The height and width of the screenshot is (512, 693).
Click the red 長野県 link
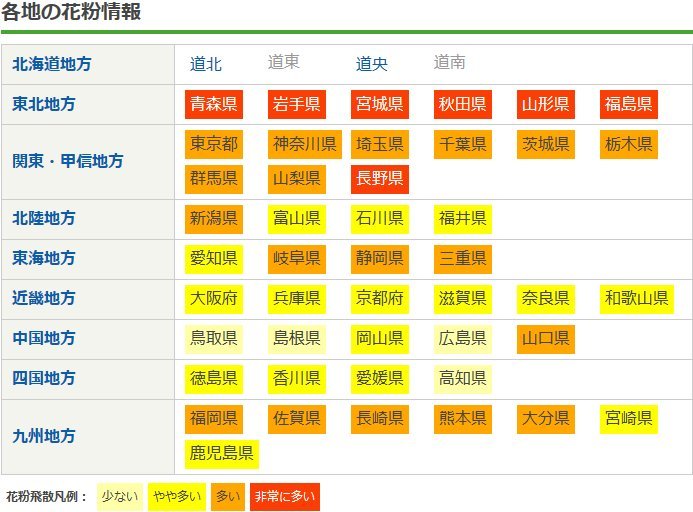[380, 178]
